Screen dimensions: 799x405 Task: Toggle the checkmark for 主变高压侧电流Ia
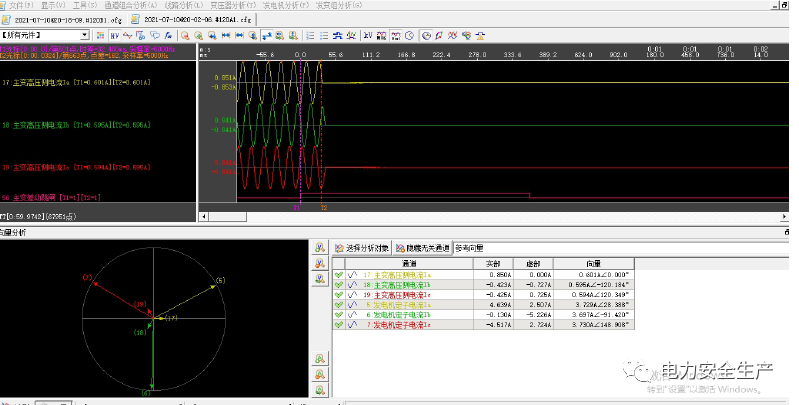coord(339,275)
